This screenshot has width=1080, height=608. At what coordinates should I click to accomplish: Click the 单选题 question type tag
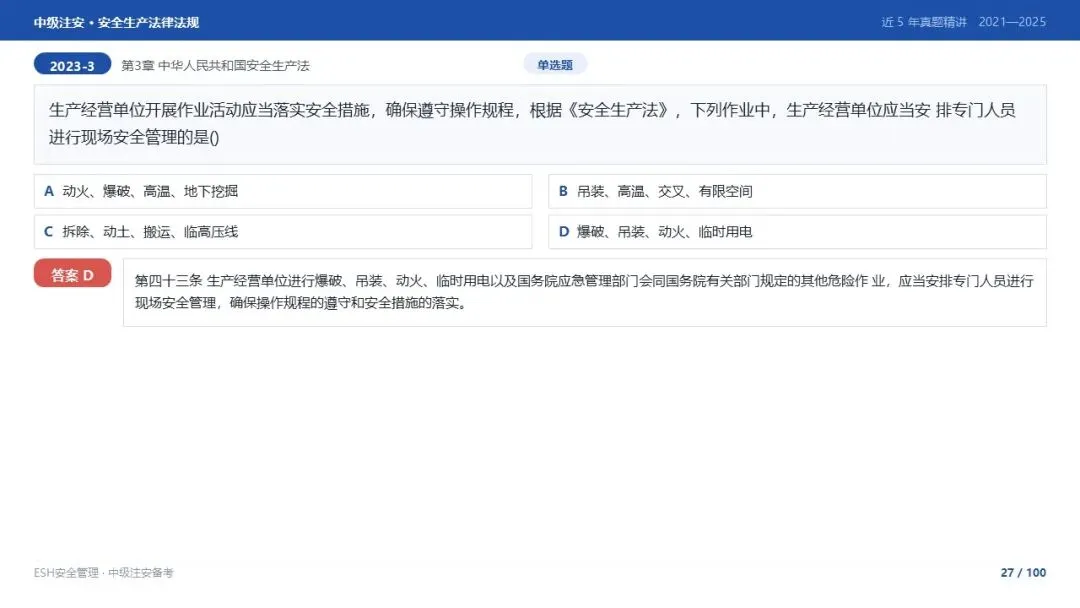(x=555, y=65)
